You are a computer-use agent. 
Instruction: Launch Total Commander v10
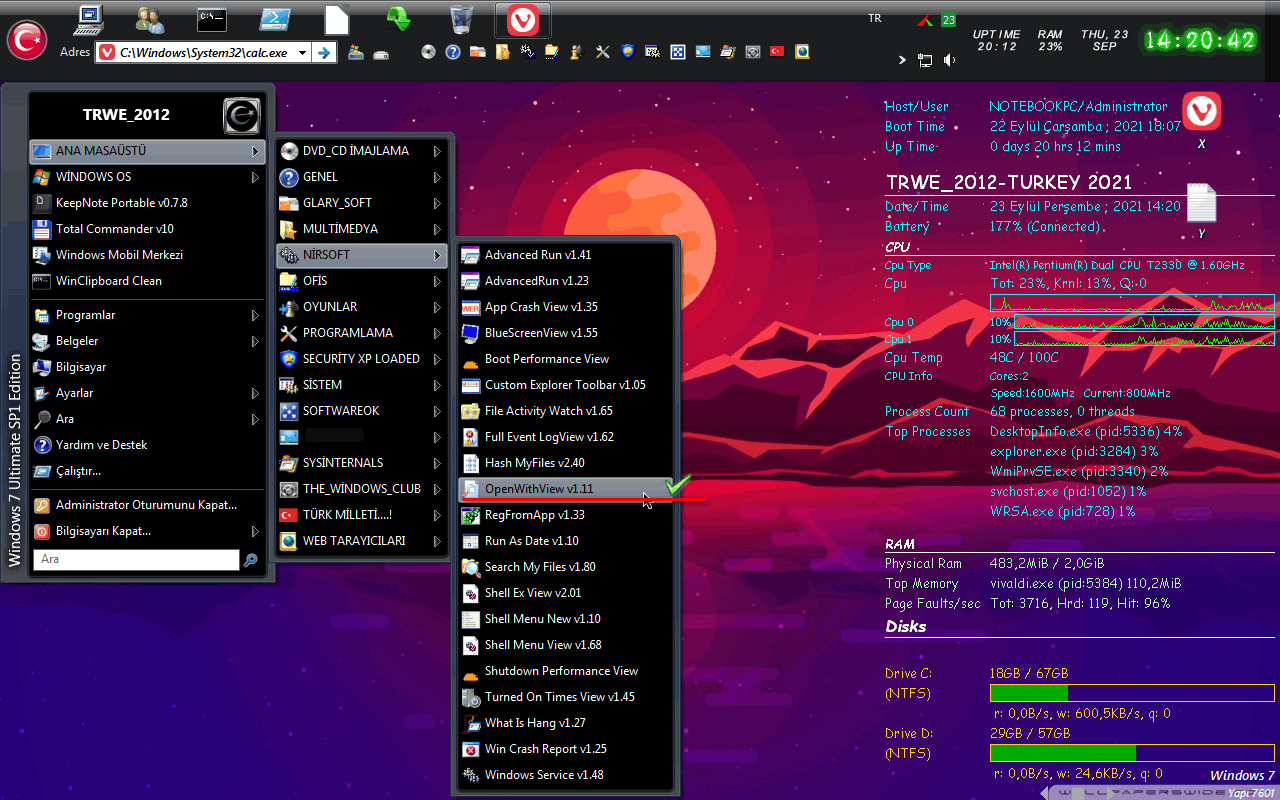tap(147, 229)
